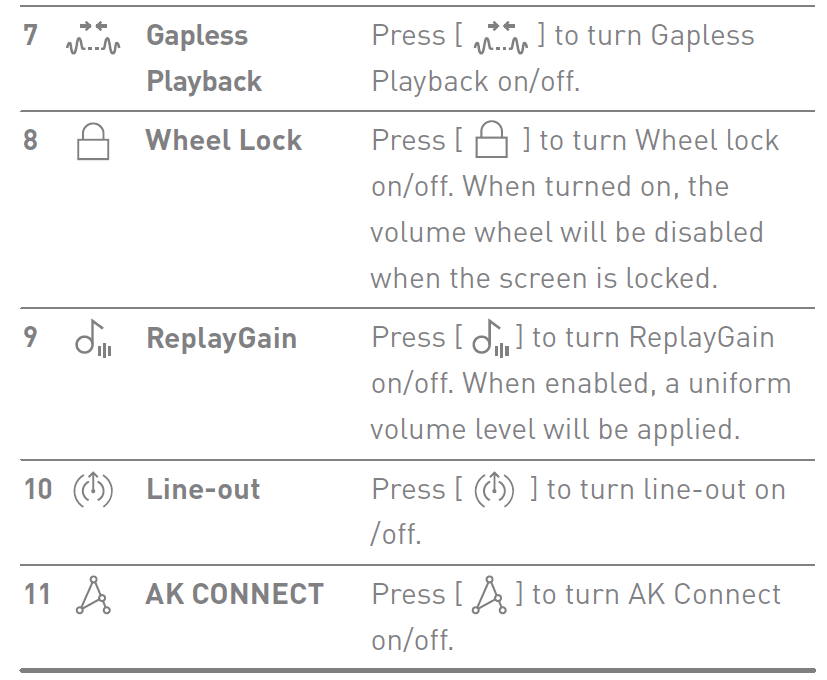
Task: Click the text "Playback on/off."
Action: [x=475, y=81]
